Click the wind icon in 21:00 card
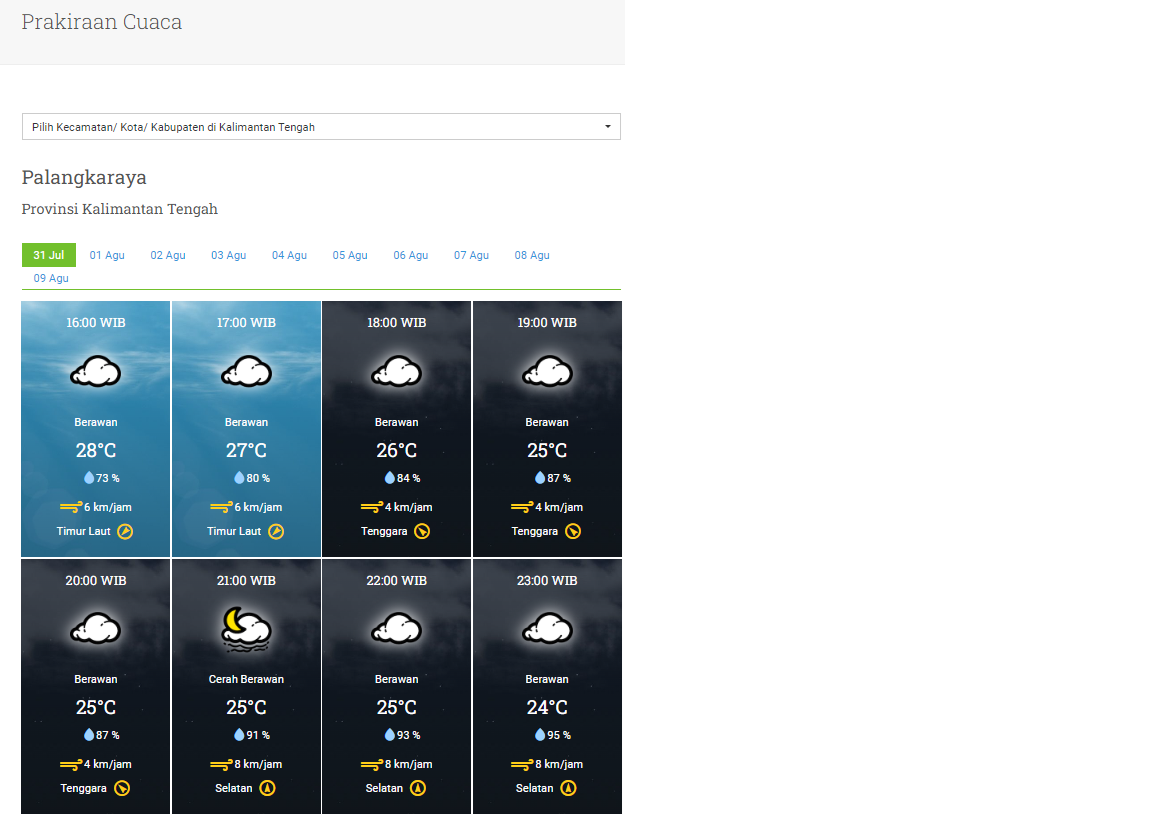The image size is (1152, 817). [221, 765]
